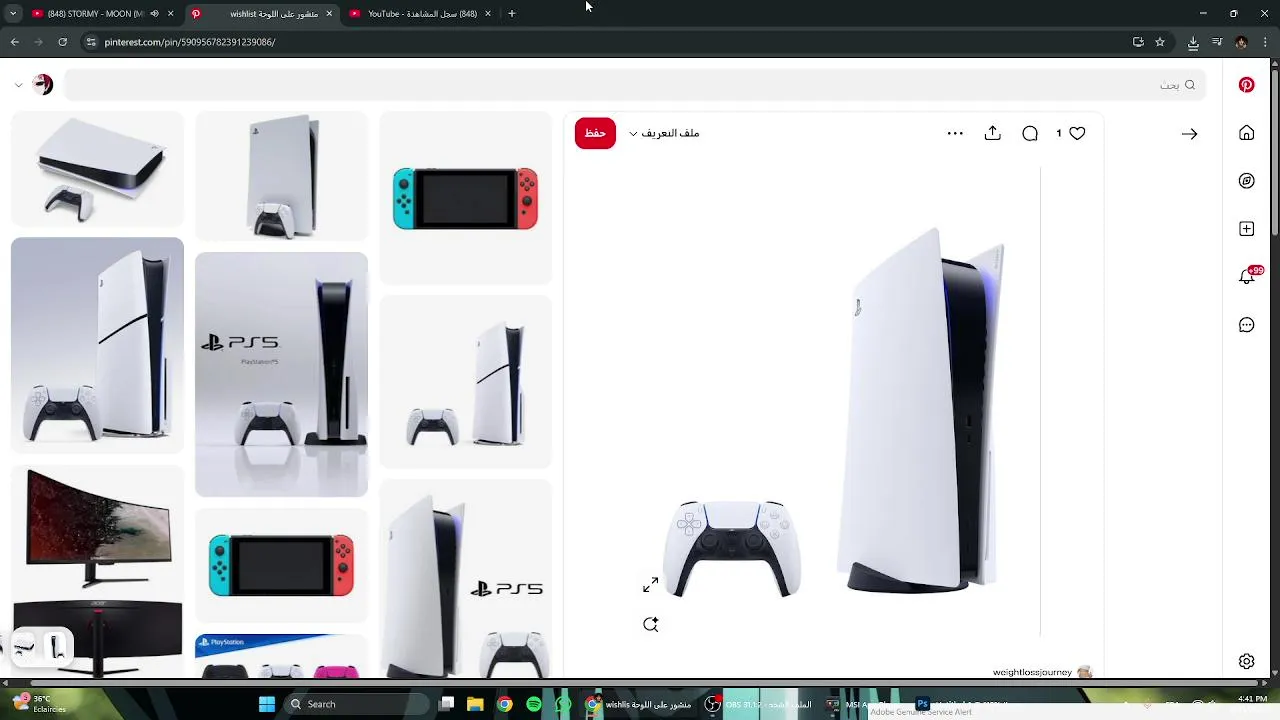The width and height of the screenshot is (1280, 720).
Task: Open messages chat bubble in sidebar
Action: tap(1246, 325)
